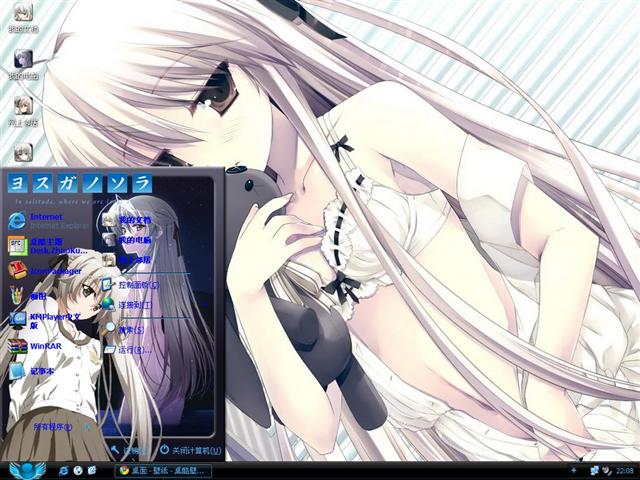Viewport: 640px width, 480px height.
Task: Launch Internet Explorer from Start menu
Action: tap(48, 221)
